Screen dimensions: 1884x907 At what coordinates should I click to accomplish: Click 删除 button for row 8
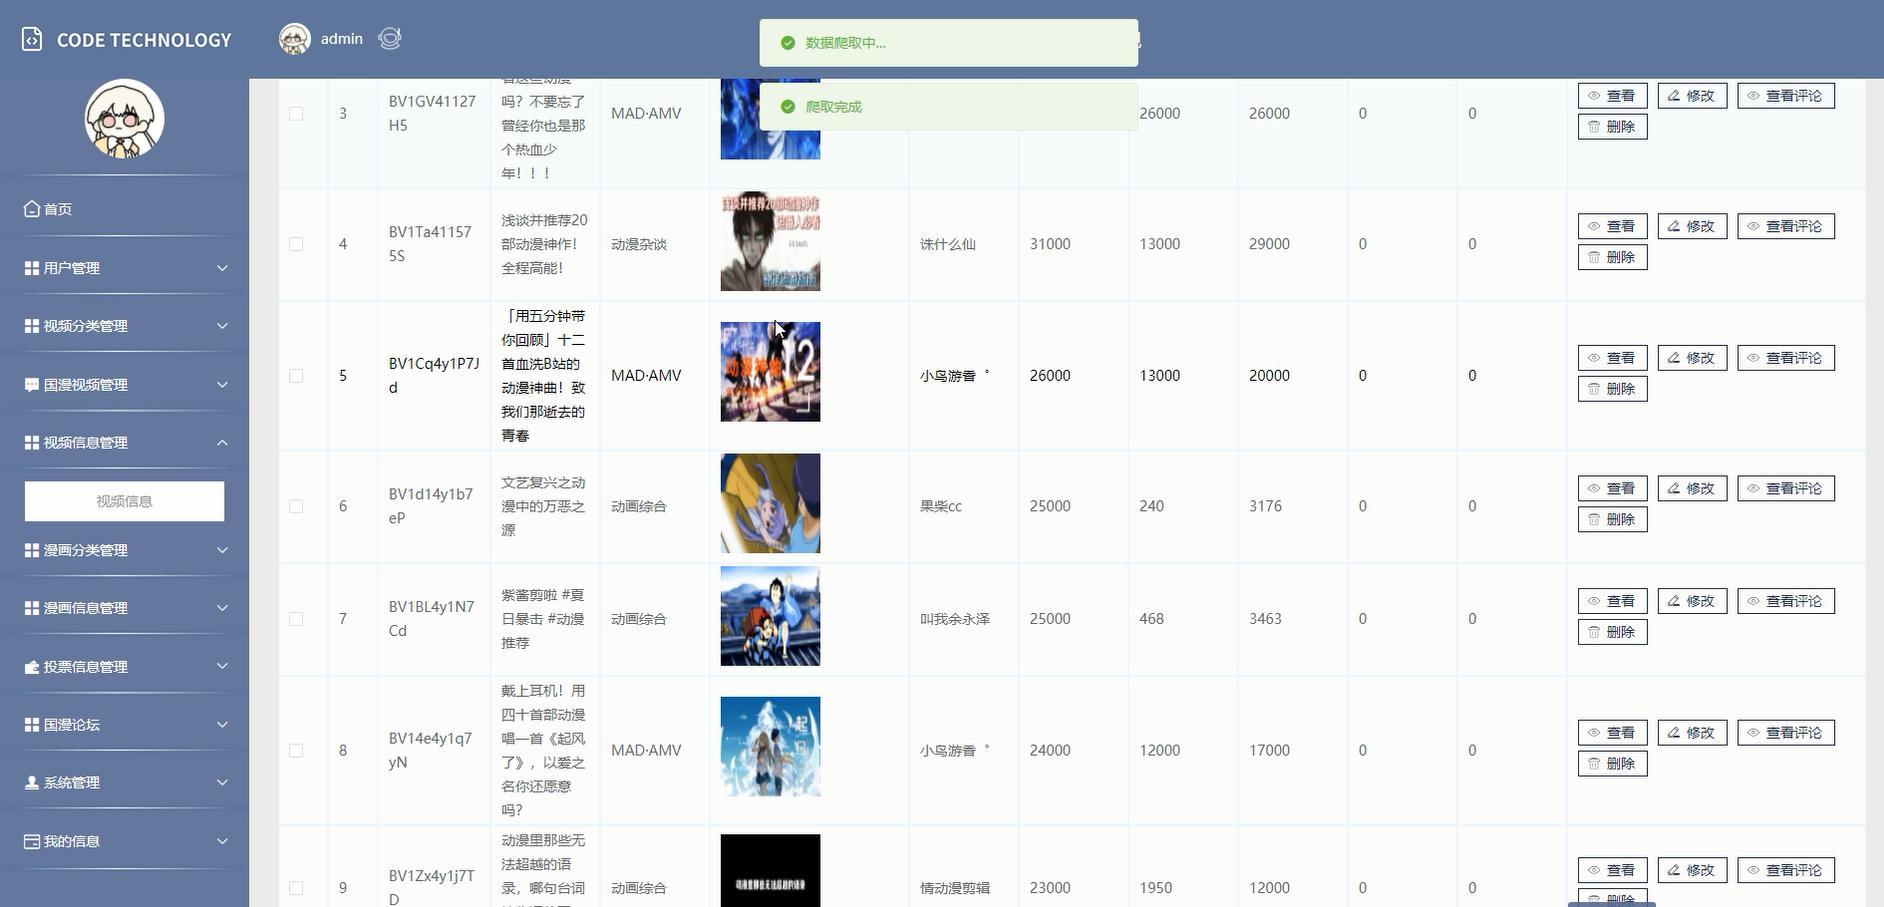[1612, 764]
